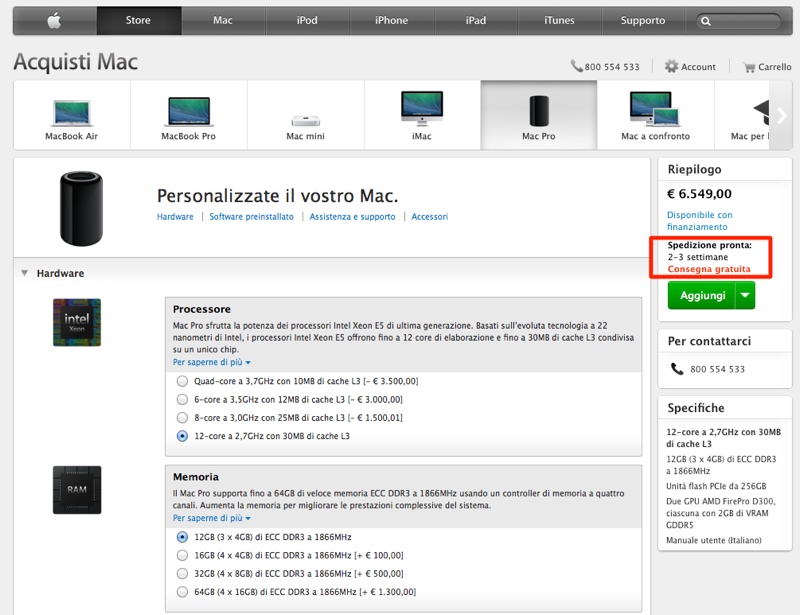Choose 16GB (4 x 4GB) memory option

(182, 555)
